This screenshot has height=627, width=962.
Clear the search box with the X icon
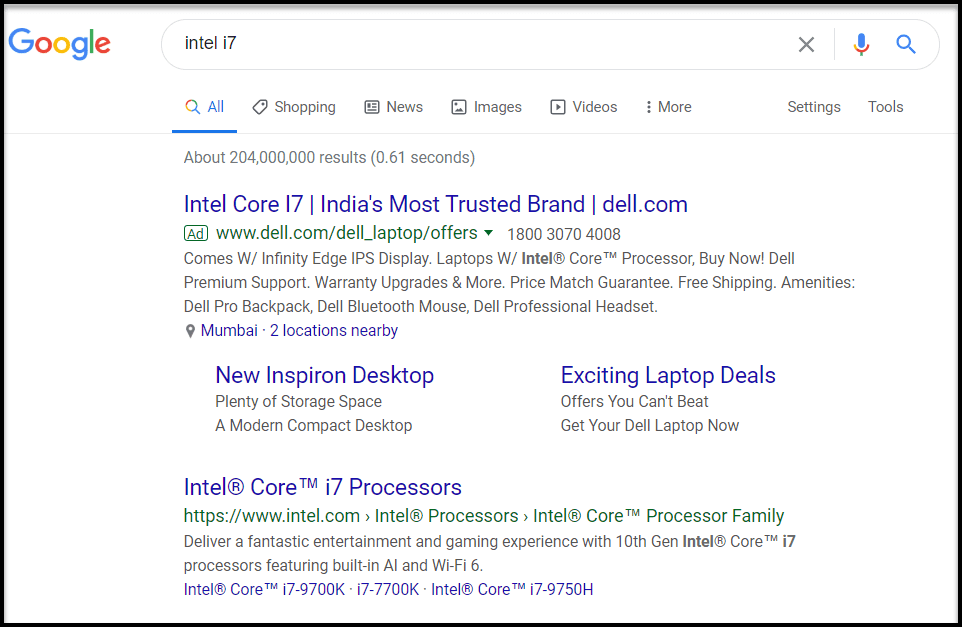806,44
